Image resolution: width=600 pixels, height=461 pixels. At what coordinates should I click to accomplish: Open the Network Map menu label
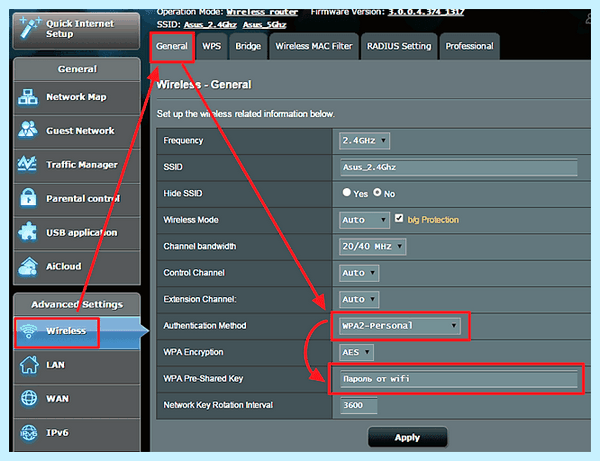pyautogui.click(x=76, y=97)
